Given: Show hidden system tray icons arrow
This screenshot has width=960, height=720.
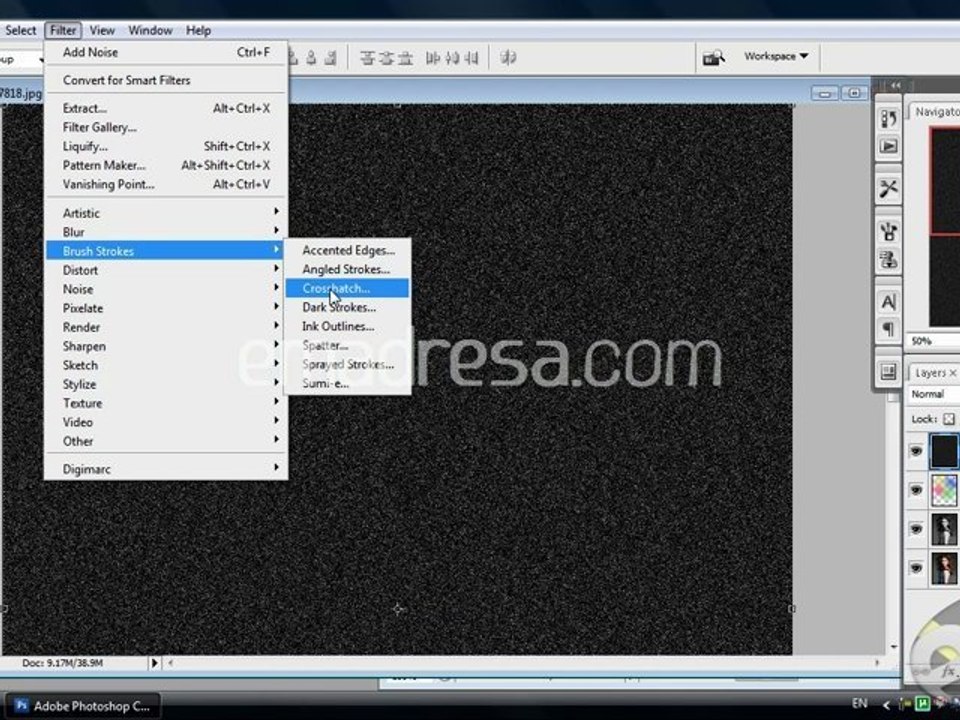Looking at the screenshot, I should click(x=885, y=705).
